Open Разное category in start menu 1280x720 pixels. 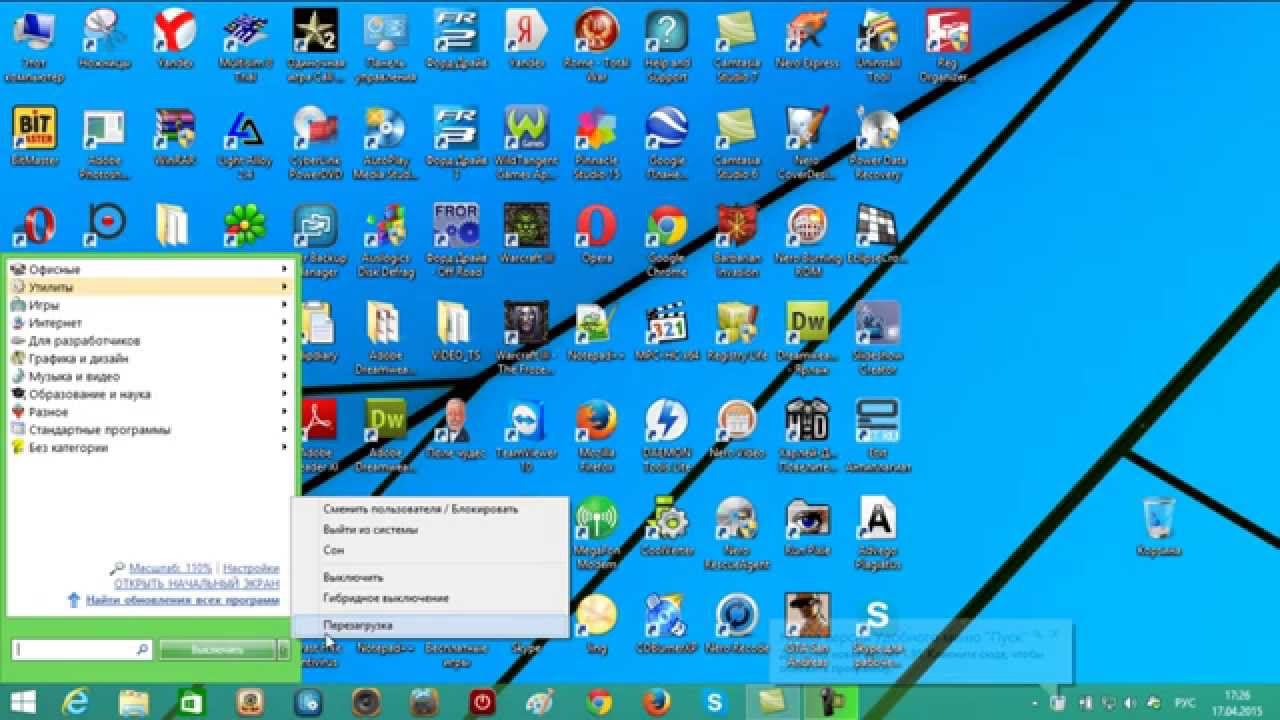[x=150, y=412]
